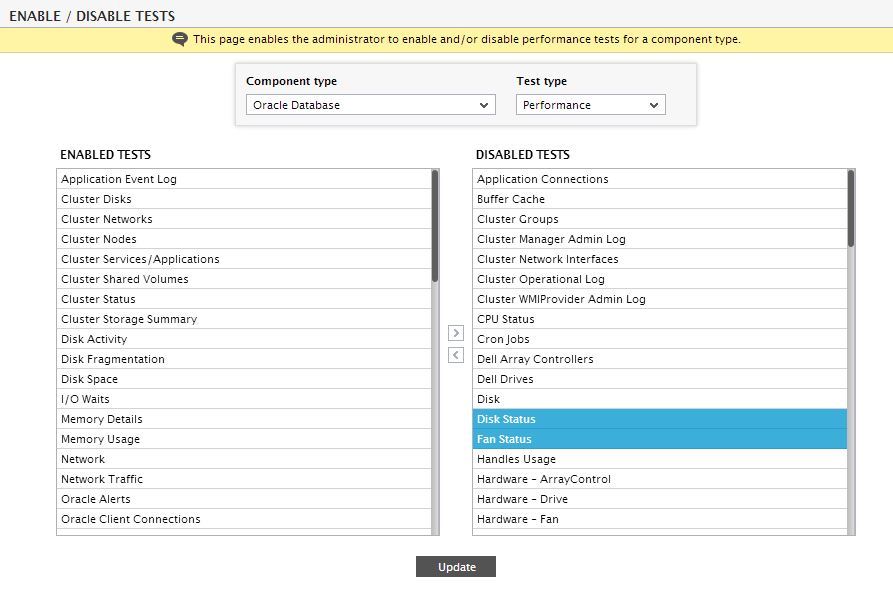The height and width of the screenshot is (593, 893).
Task: Open the Test type dropdown
Action: [x=591, y=105]
